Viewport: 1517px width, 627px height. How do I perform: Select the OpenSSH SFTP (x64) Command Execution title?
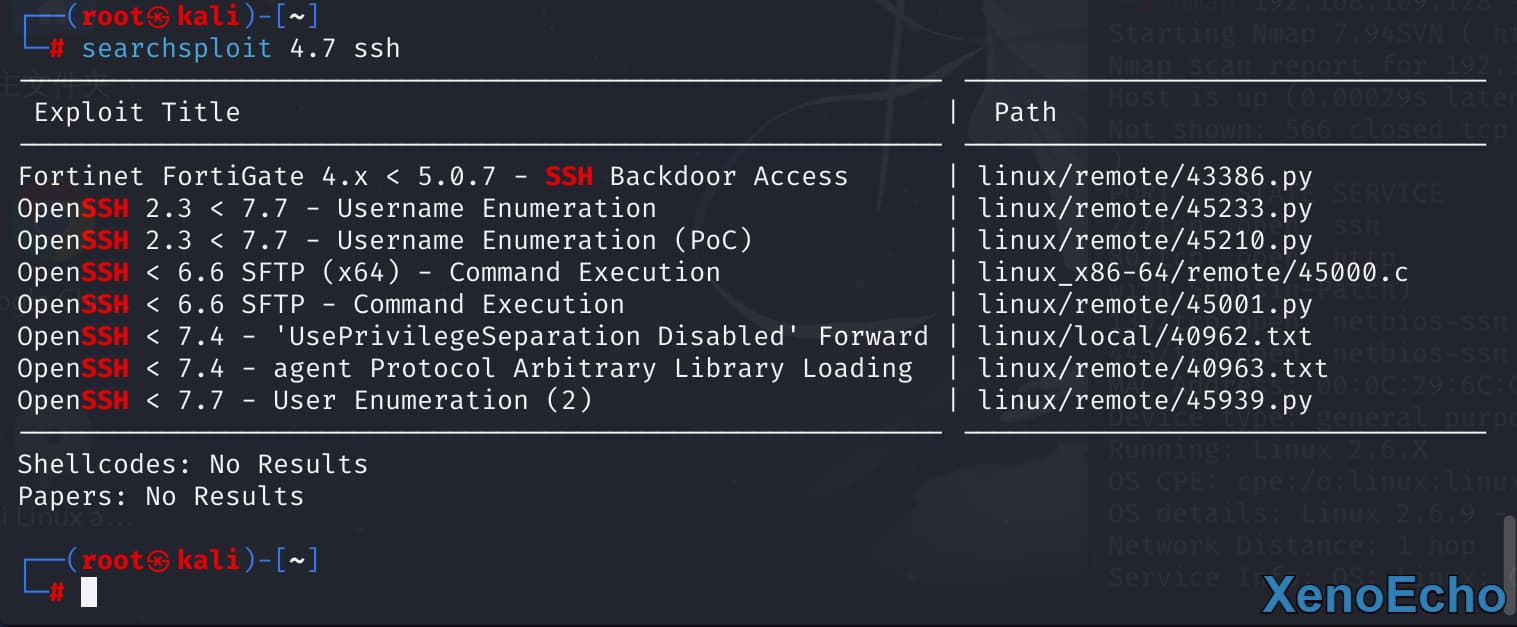point(369,273)
